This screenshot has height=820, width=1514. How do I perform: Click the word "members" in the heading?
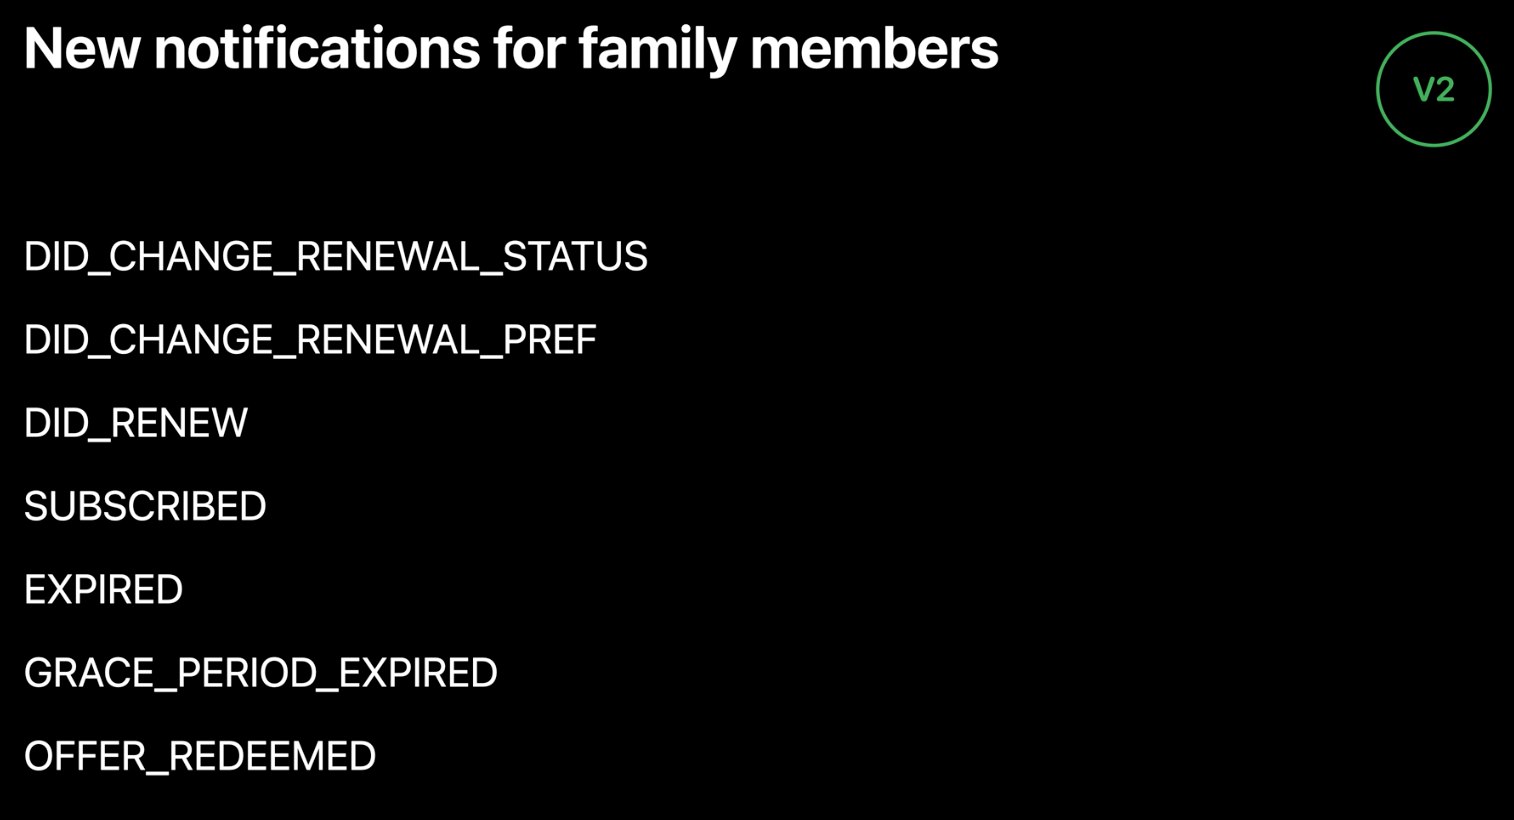point(874,48)
